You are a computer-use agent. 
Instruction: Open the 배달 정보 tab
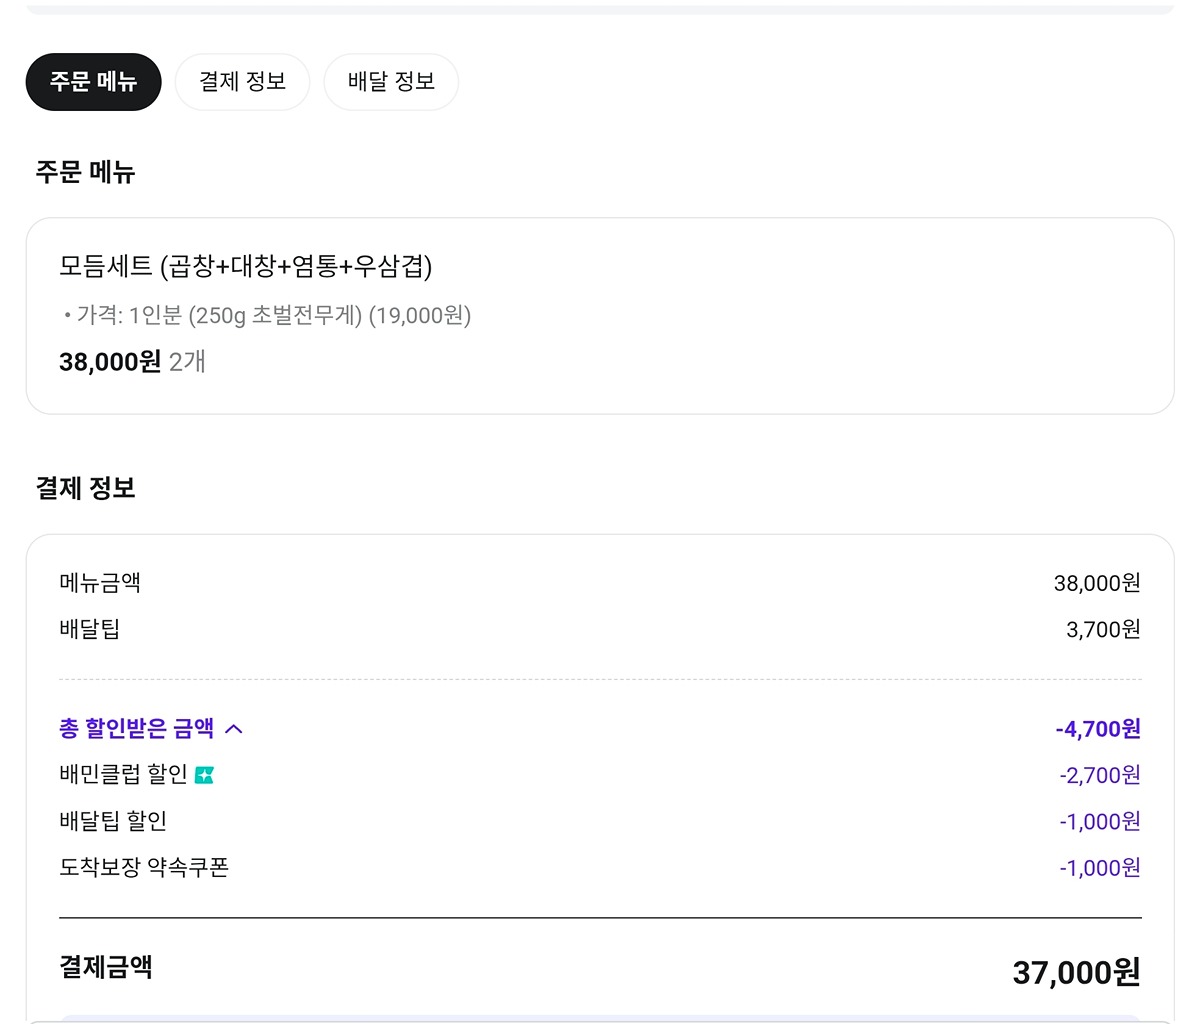point(391,82)
